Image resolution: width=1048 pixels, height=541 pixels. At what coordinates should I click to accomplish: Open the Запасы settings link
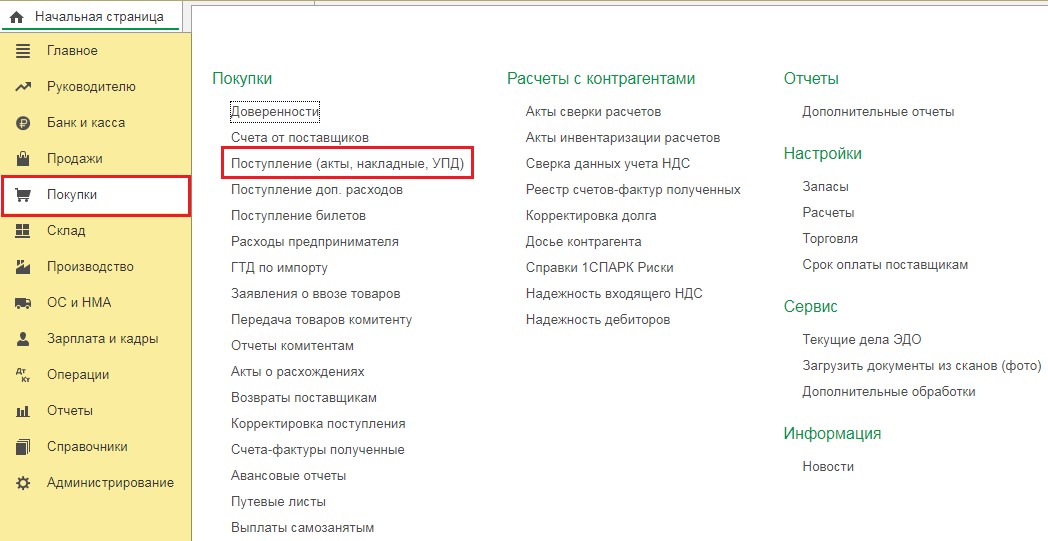pos(825,187)
